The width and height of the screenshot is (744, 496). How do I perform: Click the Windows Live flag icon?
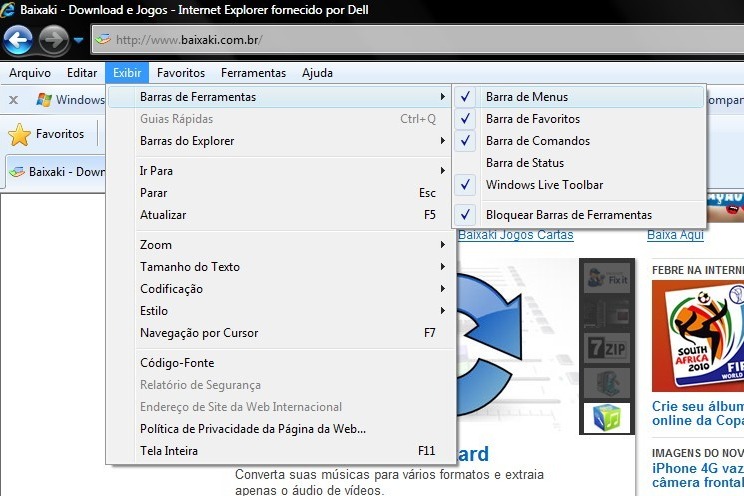click(44, 100)
